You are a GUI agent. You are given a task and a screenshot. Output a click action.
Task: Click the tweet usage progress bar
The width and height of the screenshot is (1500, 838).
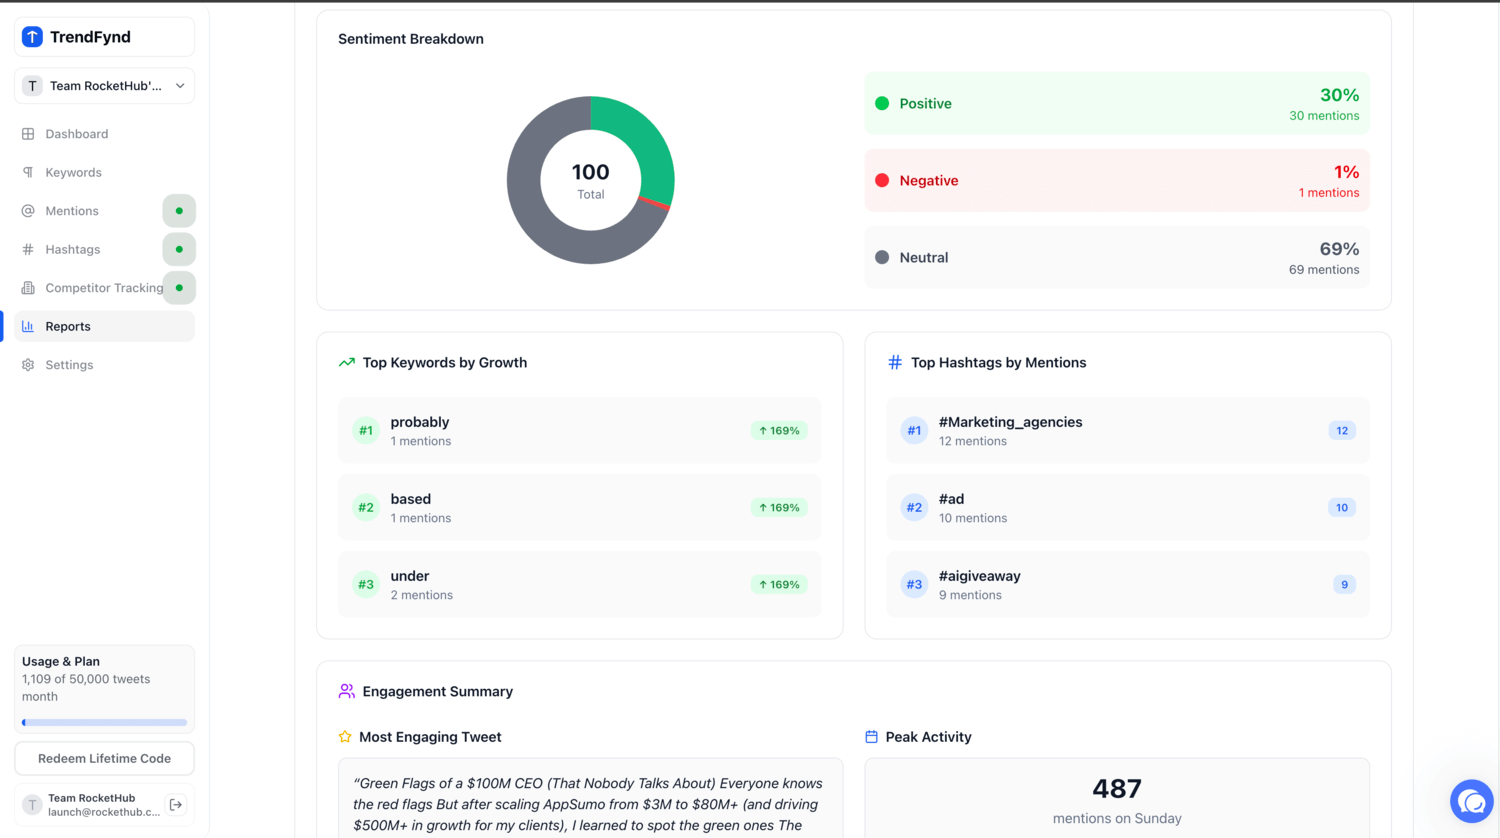105,722
